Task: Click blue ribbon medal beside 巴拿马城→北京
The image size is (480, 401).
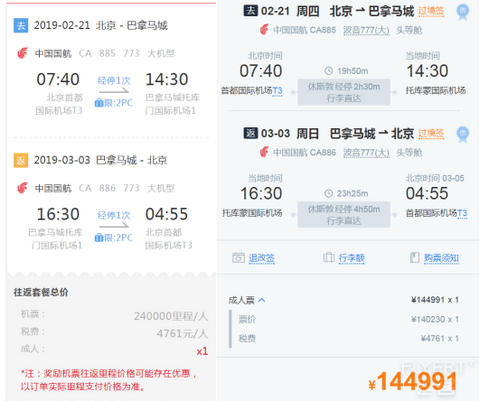Action: [x=462, y=135]
